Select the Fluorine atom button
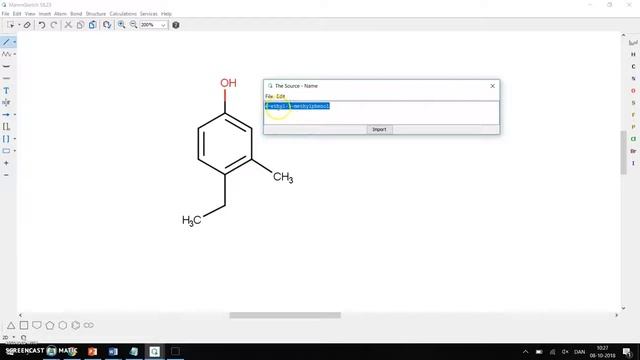This screenshot has width=640, height=360. (x=633, y=115)
